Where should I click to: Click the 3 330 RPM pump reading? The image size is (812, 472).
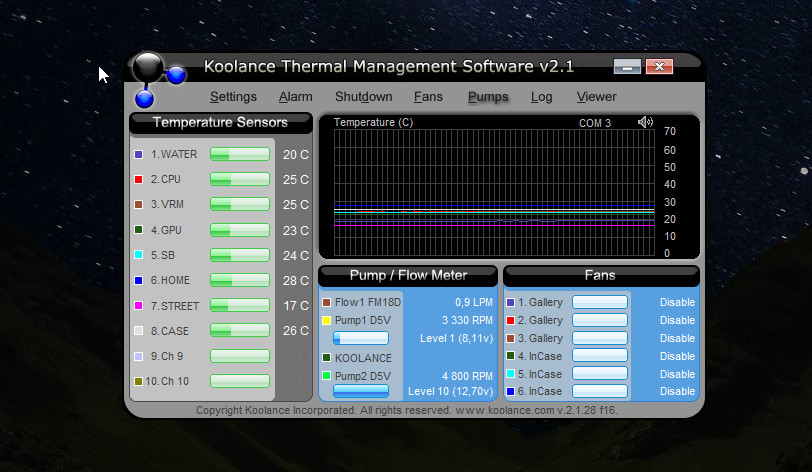point(467,320)
